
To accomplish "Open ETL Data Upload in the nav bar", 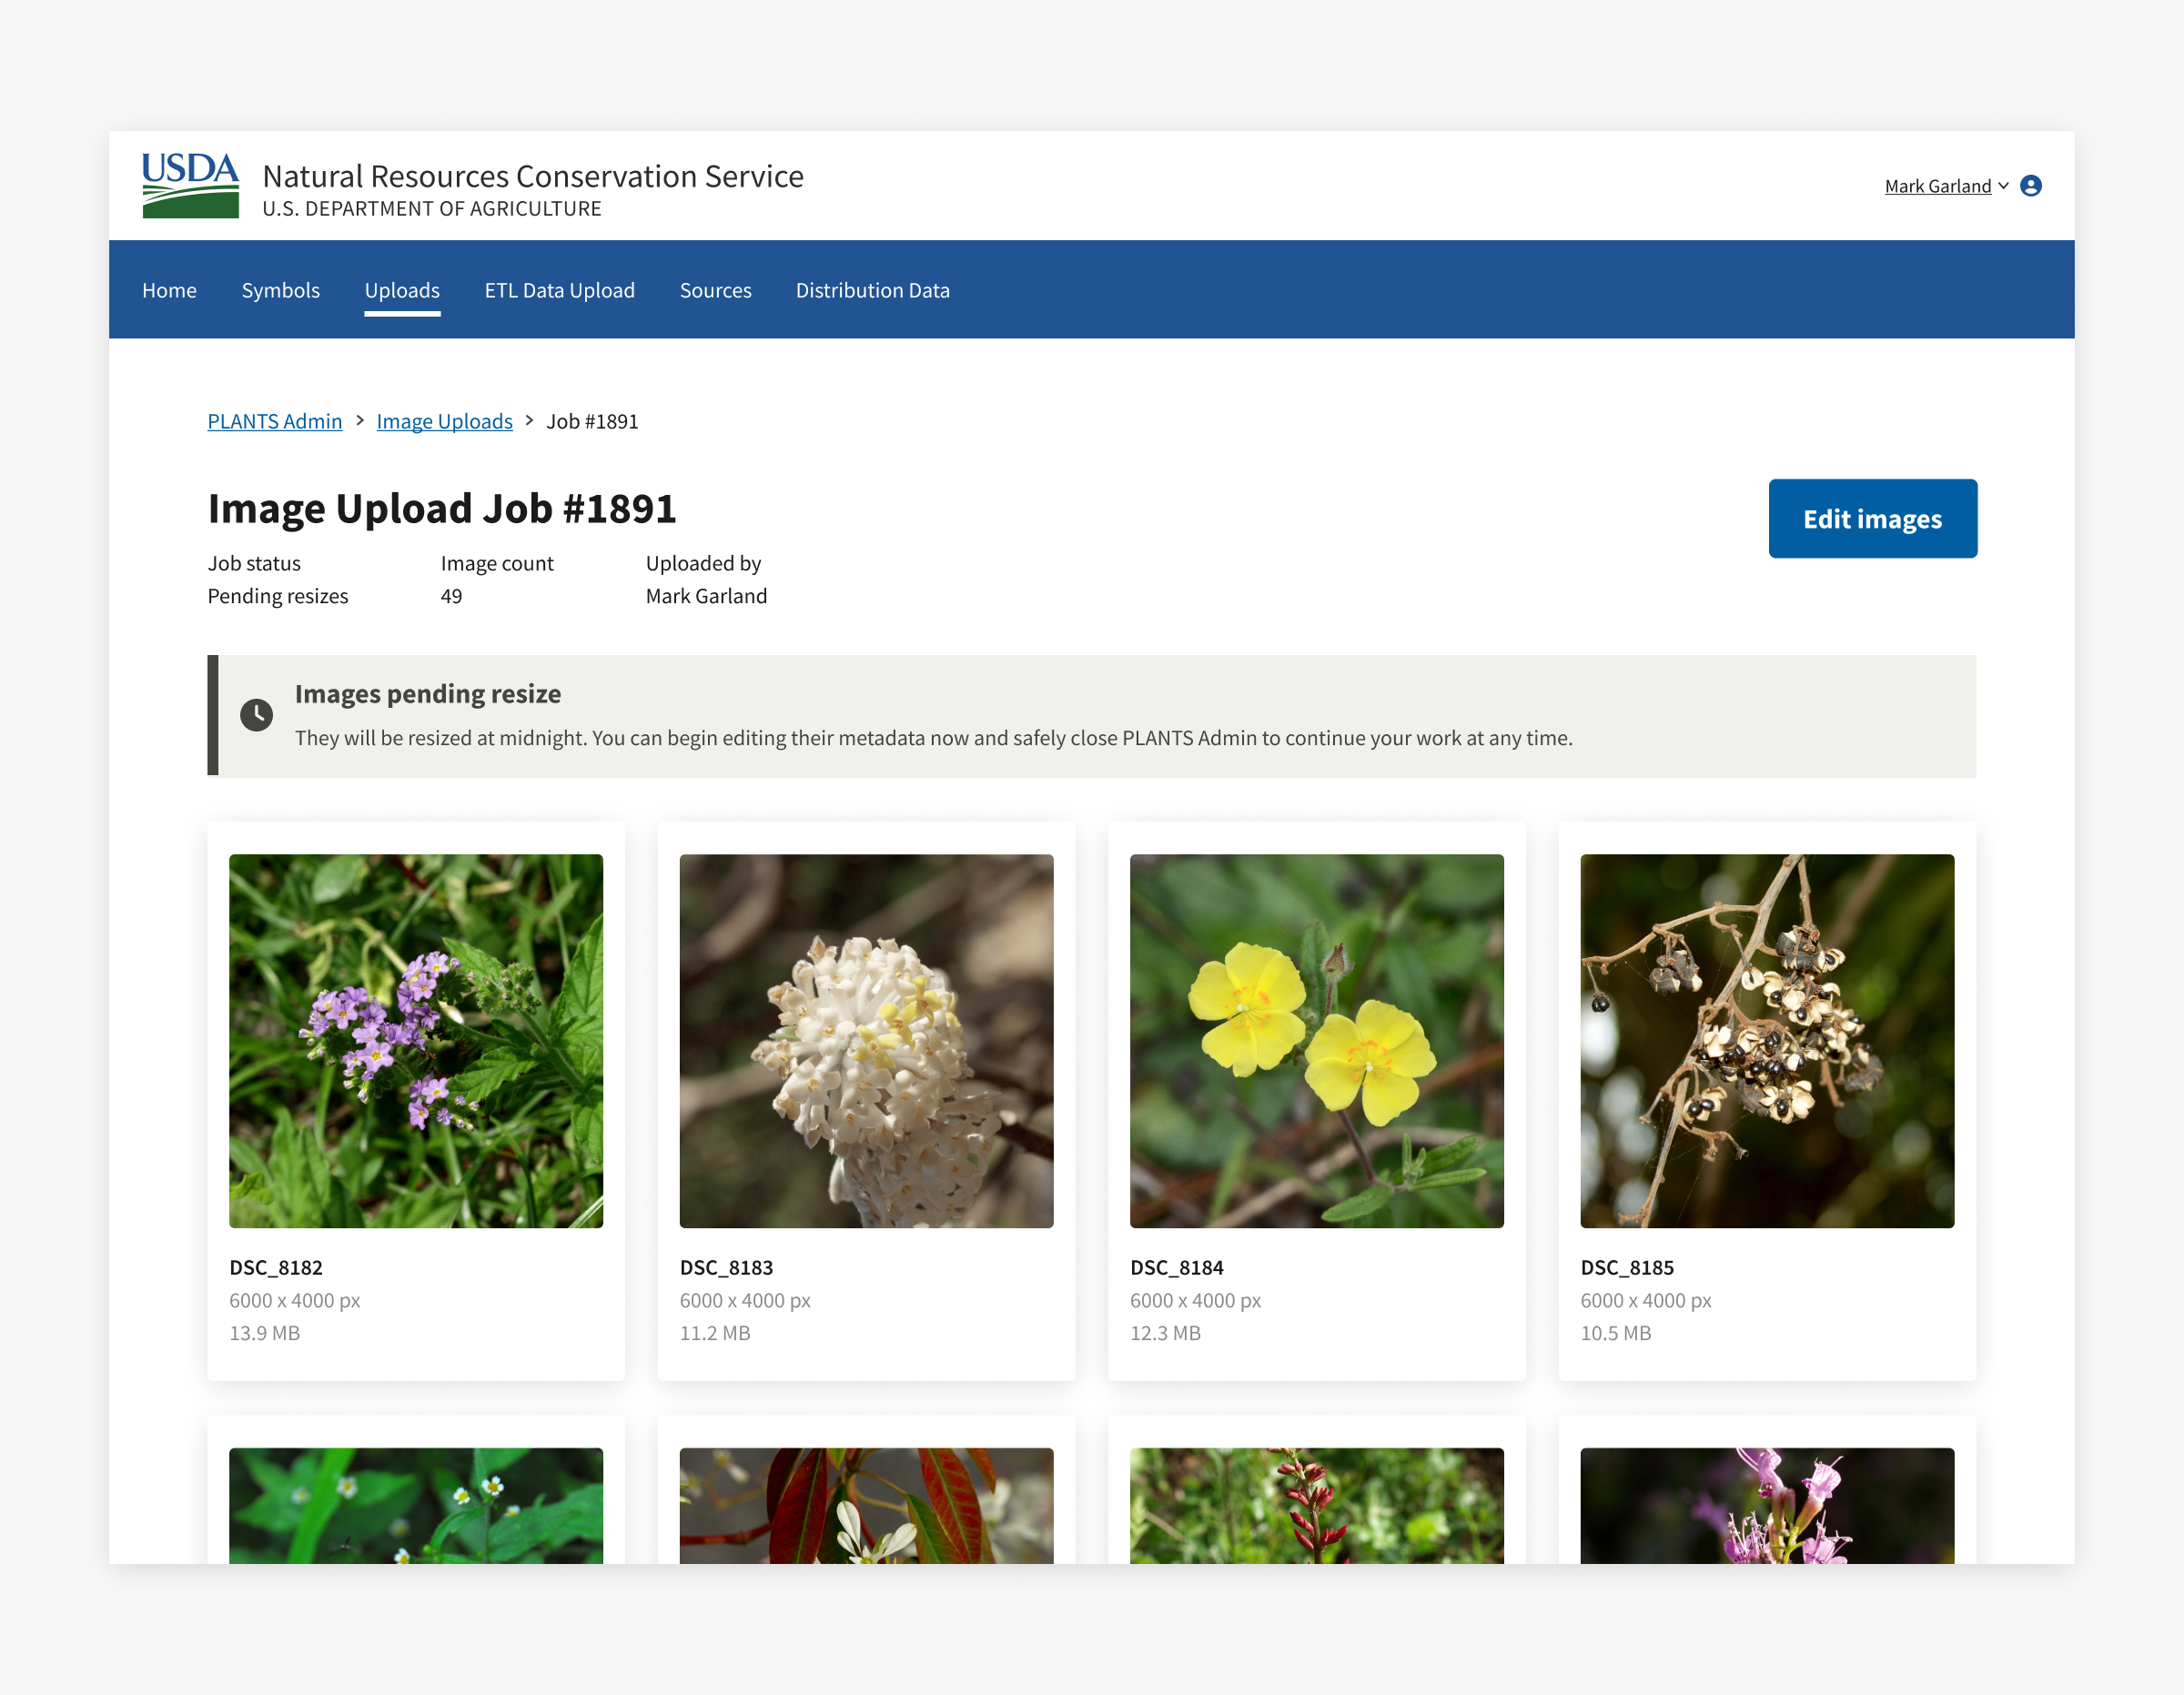I will coord(559,290).
